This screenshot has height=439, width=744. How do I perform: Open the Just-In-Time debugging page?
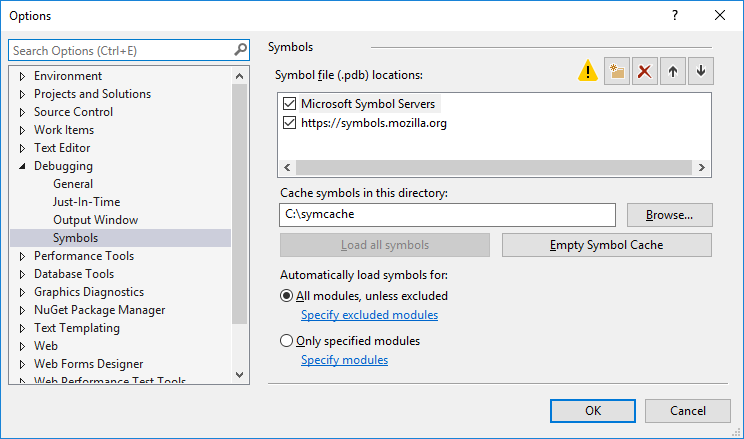(x=86, y=202)
